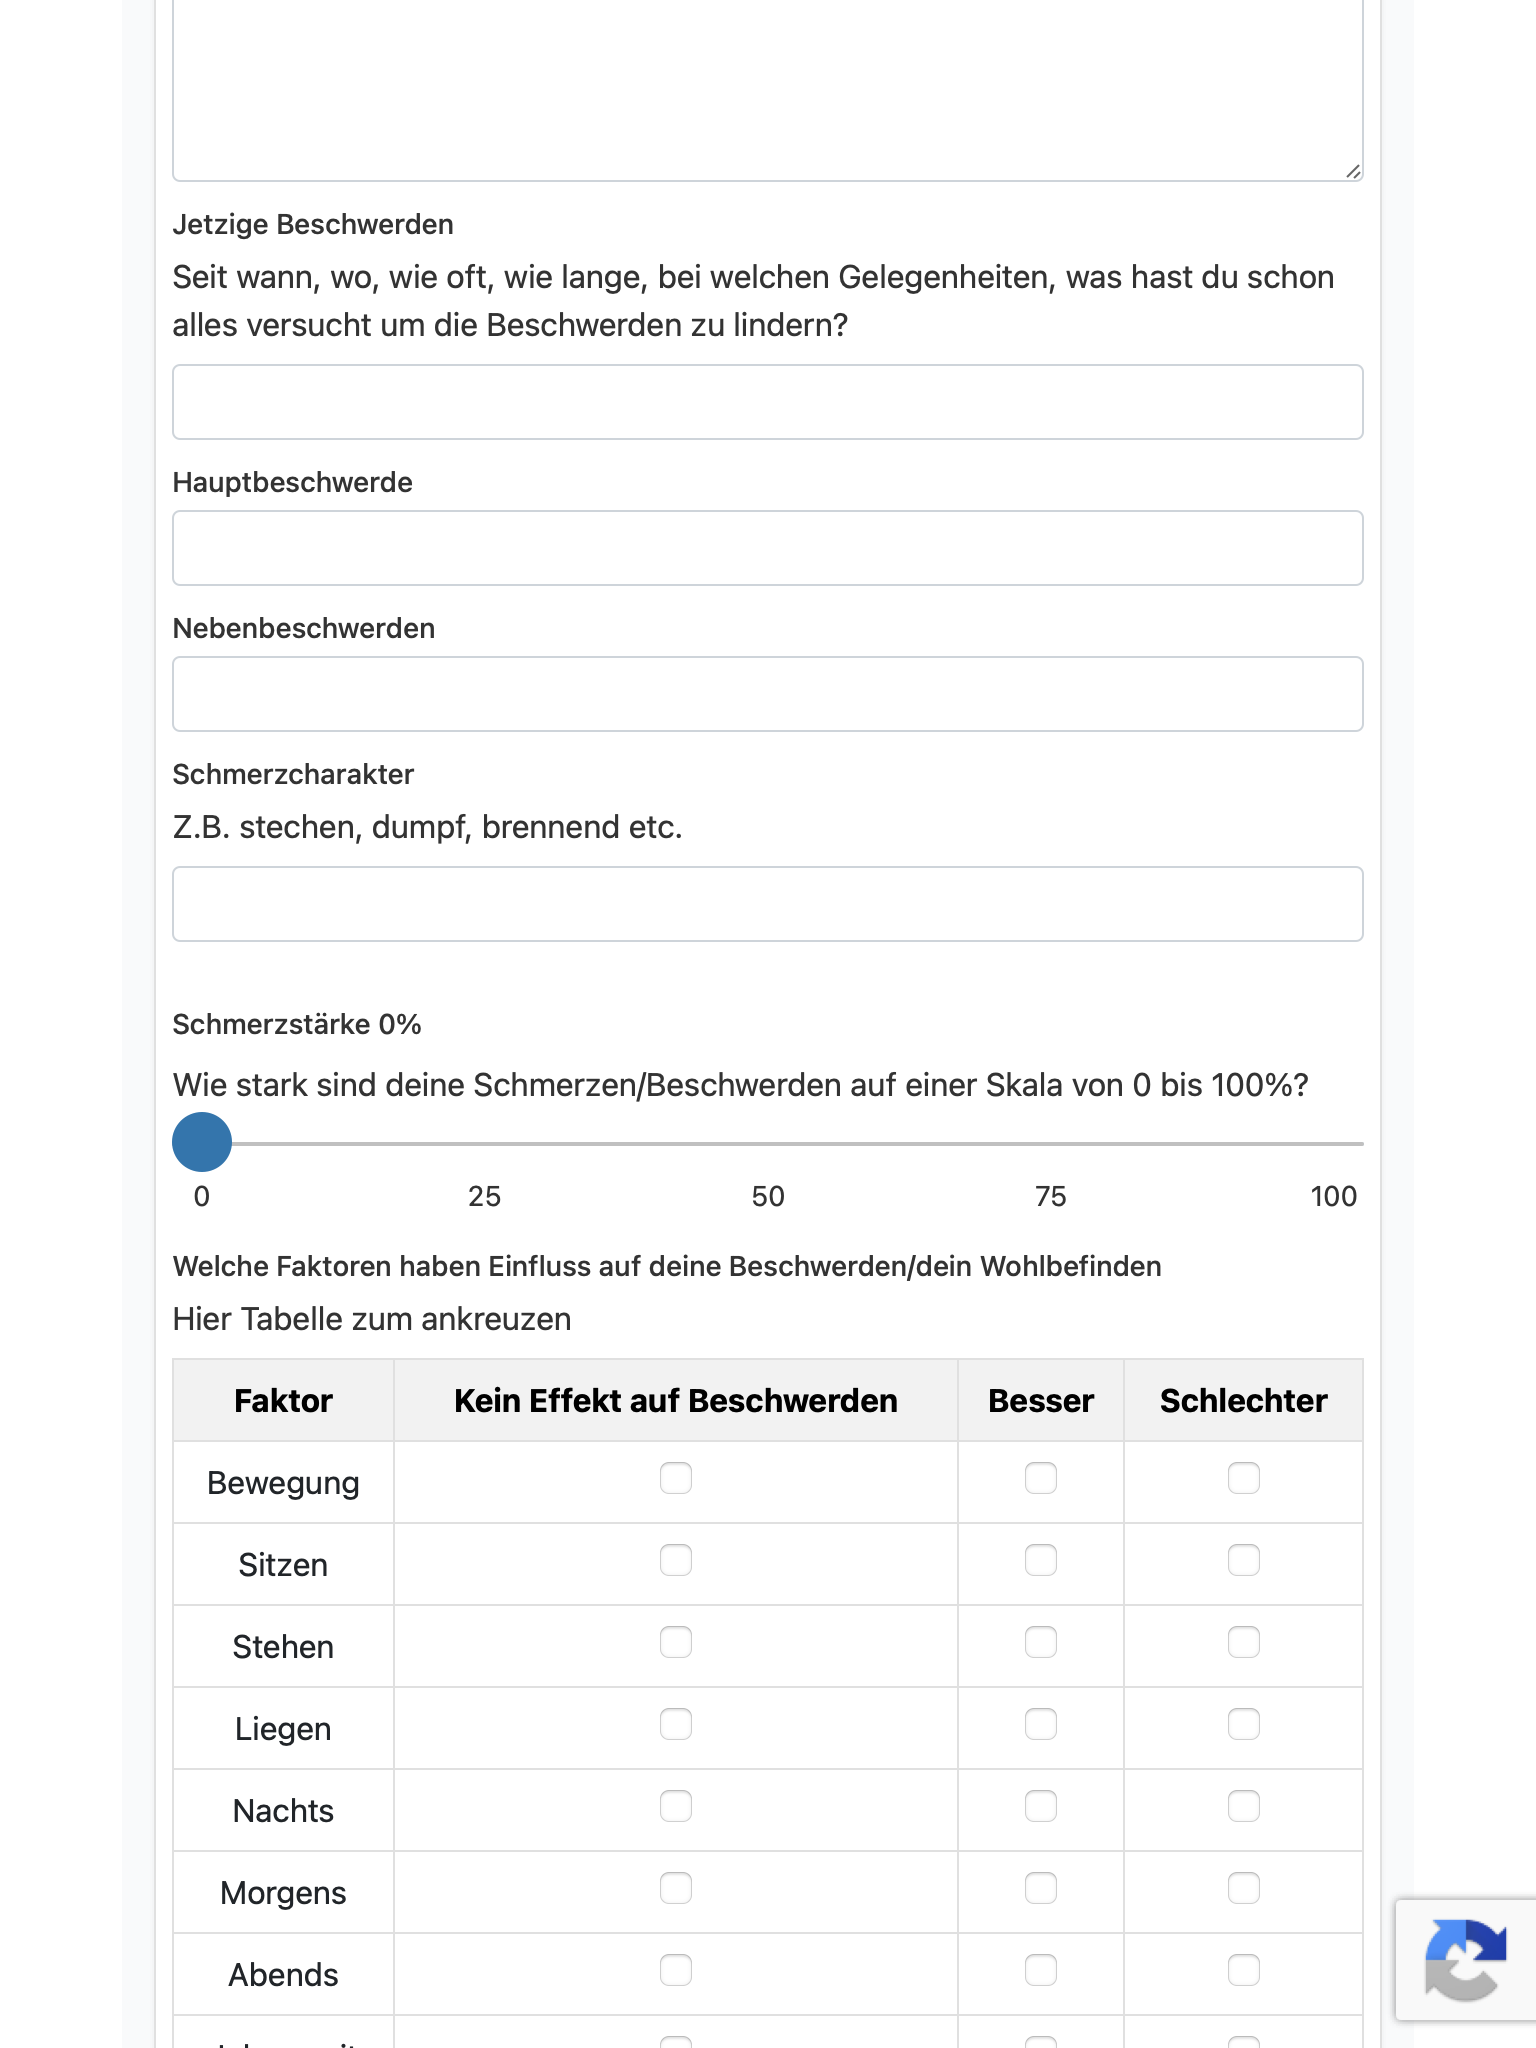
Task: Click into the Nebenbeschwerden field
Action: coord(768,694)
